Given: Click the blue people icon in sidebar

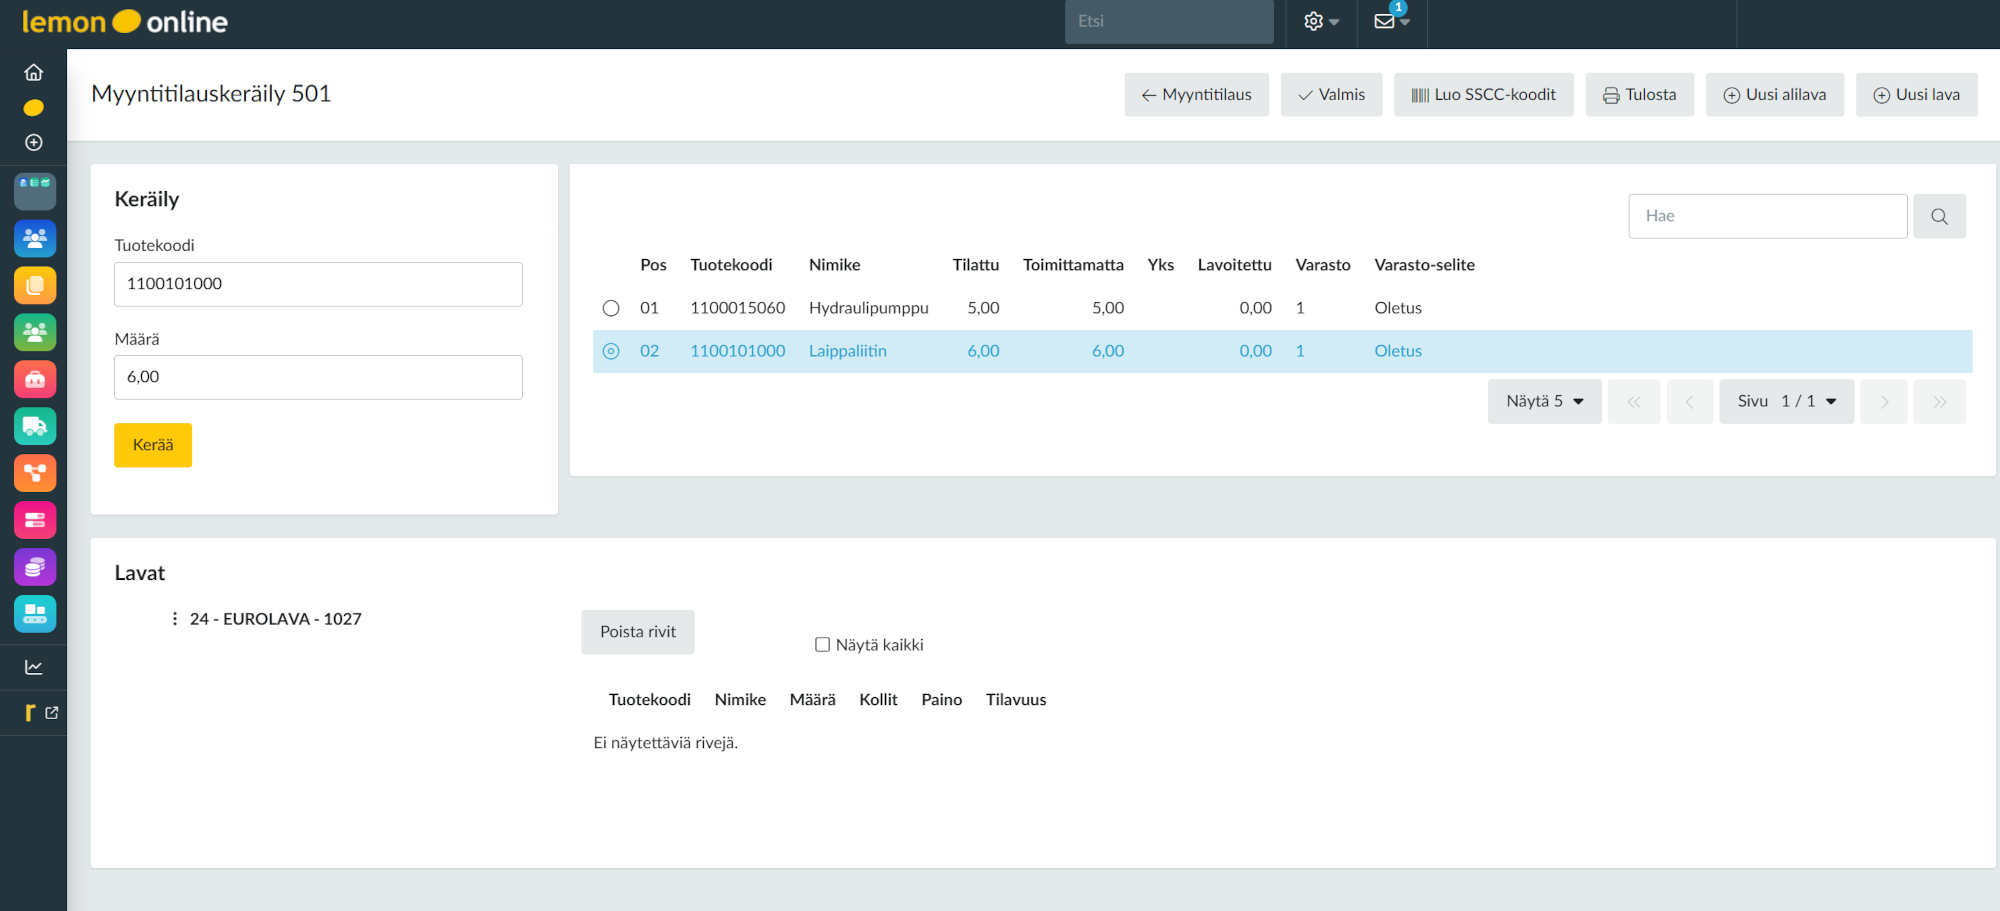Looking at the screenshot, I should point(35,239).
